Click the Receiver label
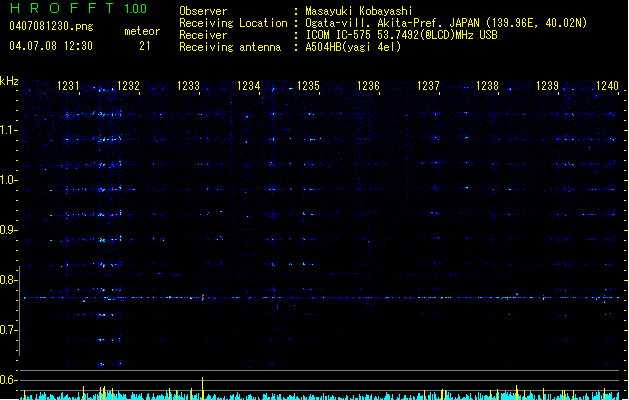This screenshot has height=400, width=629. point(203,35)
